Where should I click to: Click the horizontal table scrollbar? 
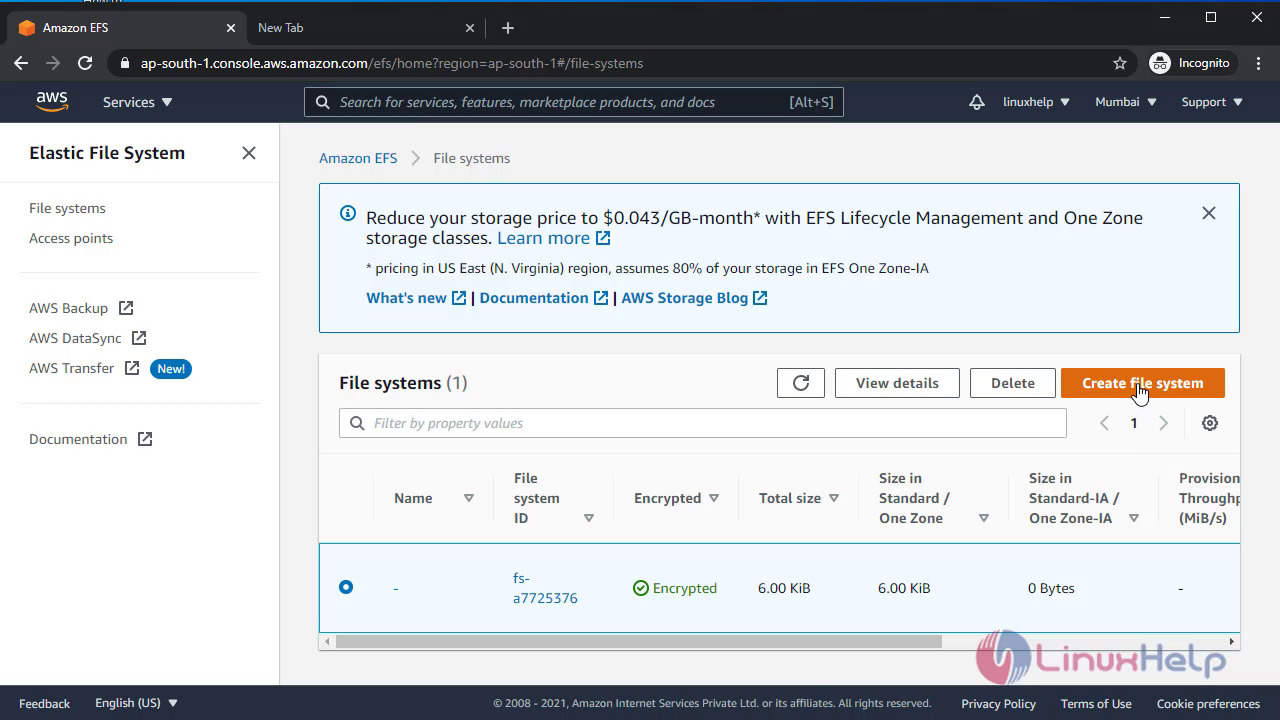pyautogui.click(x=639, y=641)
